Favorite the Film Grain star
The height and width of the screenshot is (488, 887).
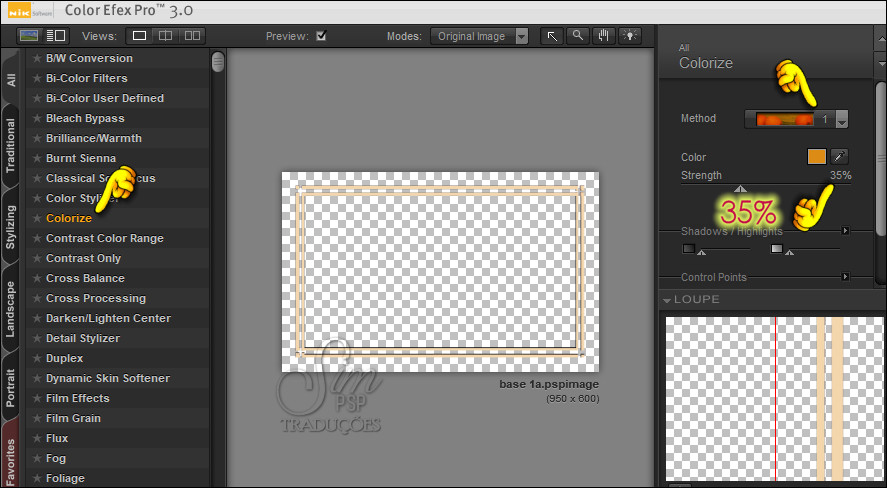coord(37,418)
